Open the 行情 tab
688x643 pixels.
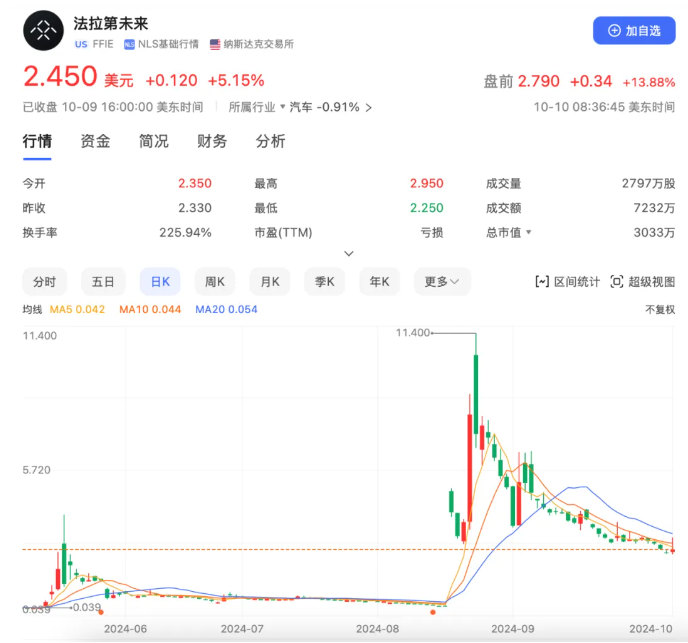point(37,141)
